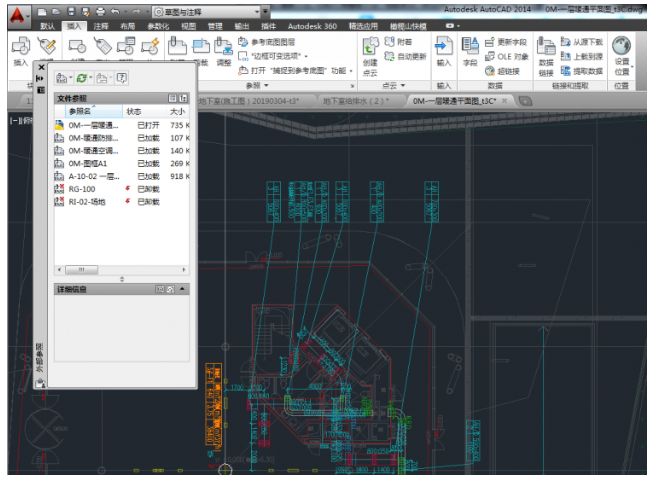This screenshot has height=481, width=656.
Task: Select the RG-100 unloaded reference row
Action: [x=122, y=189]
